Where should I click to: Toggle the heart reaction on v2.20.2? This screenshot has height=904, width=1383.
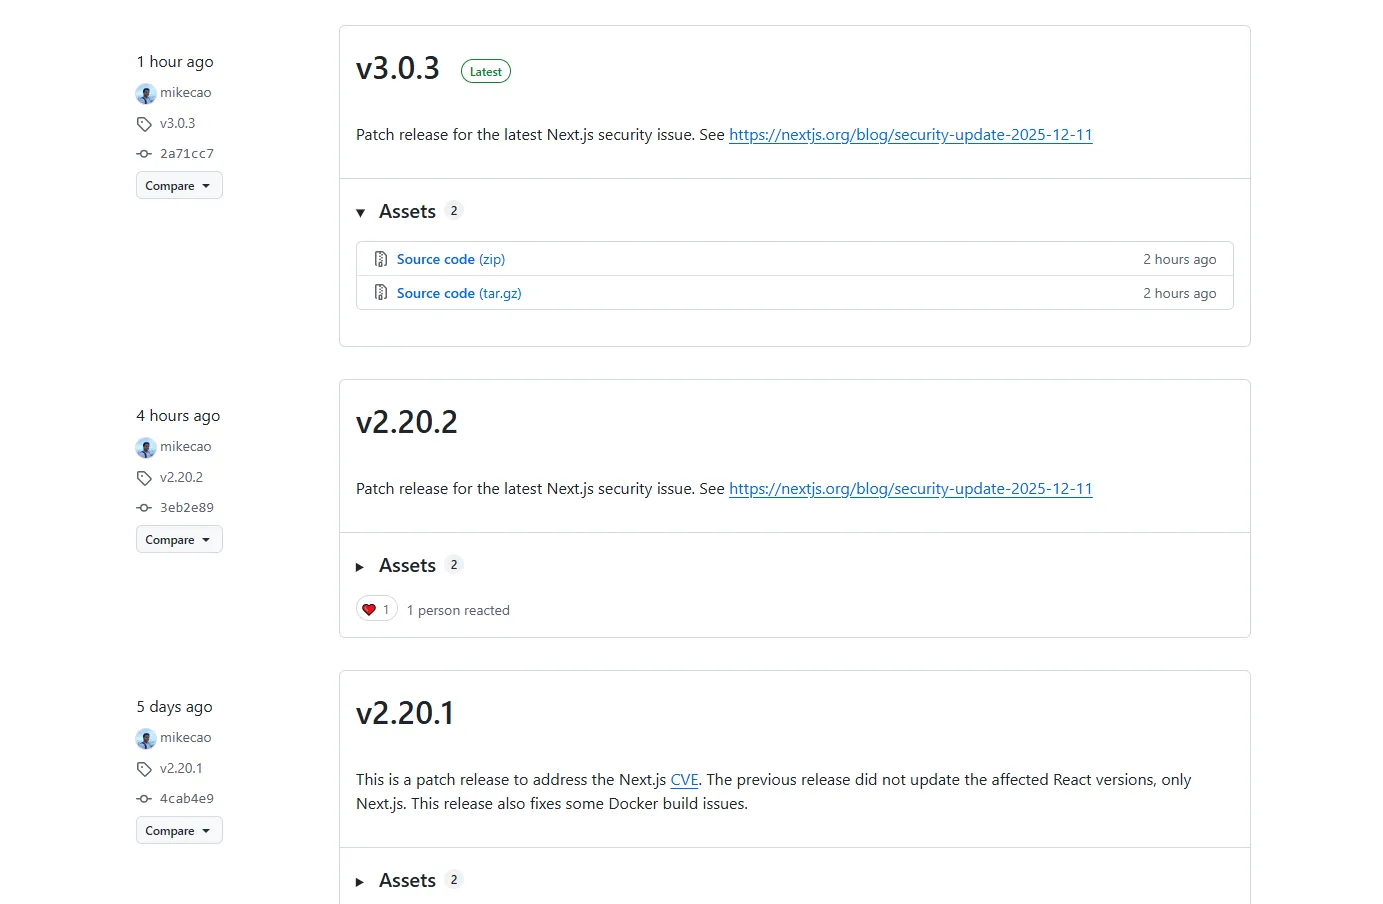click(377, 609)
